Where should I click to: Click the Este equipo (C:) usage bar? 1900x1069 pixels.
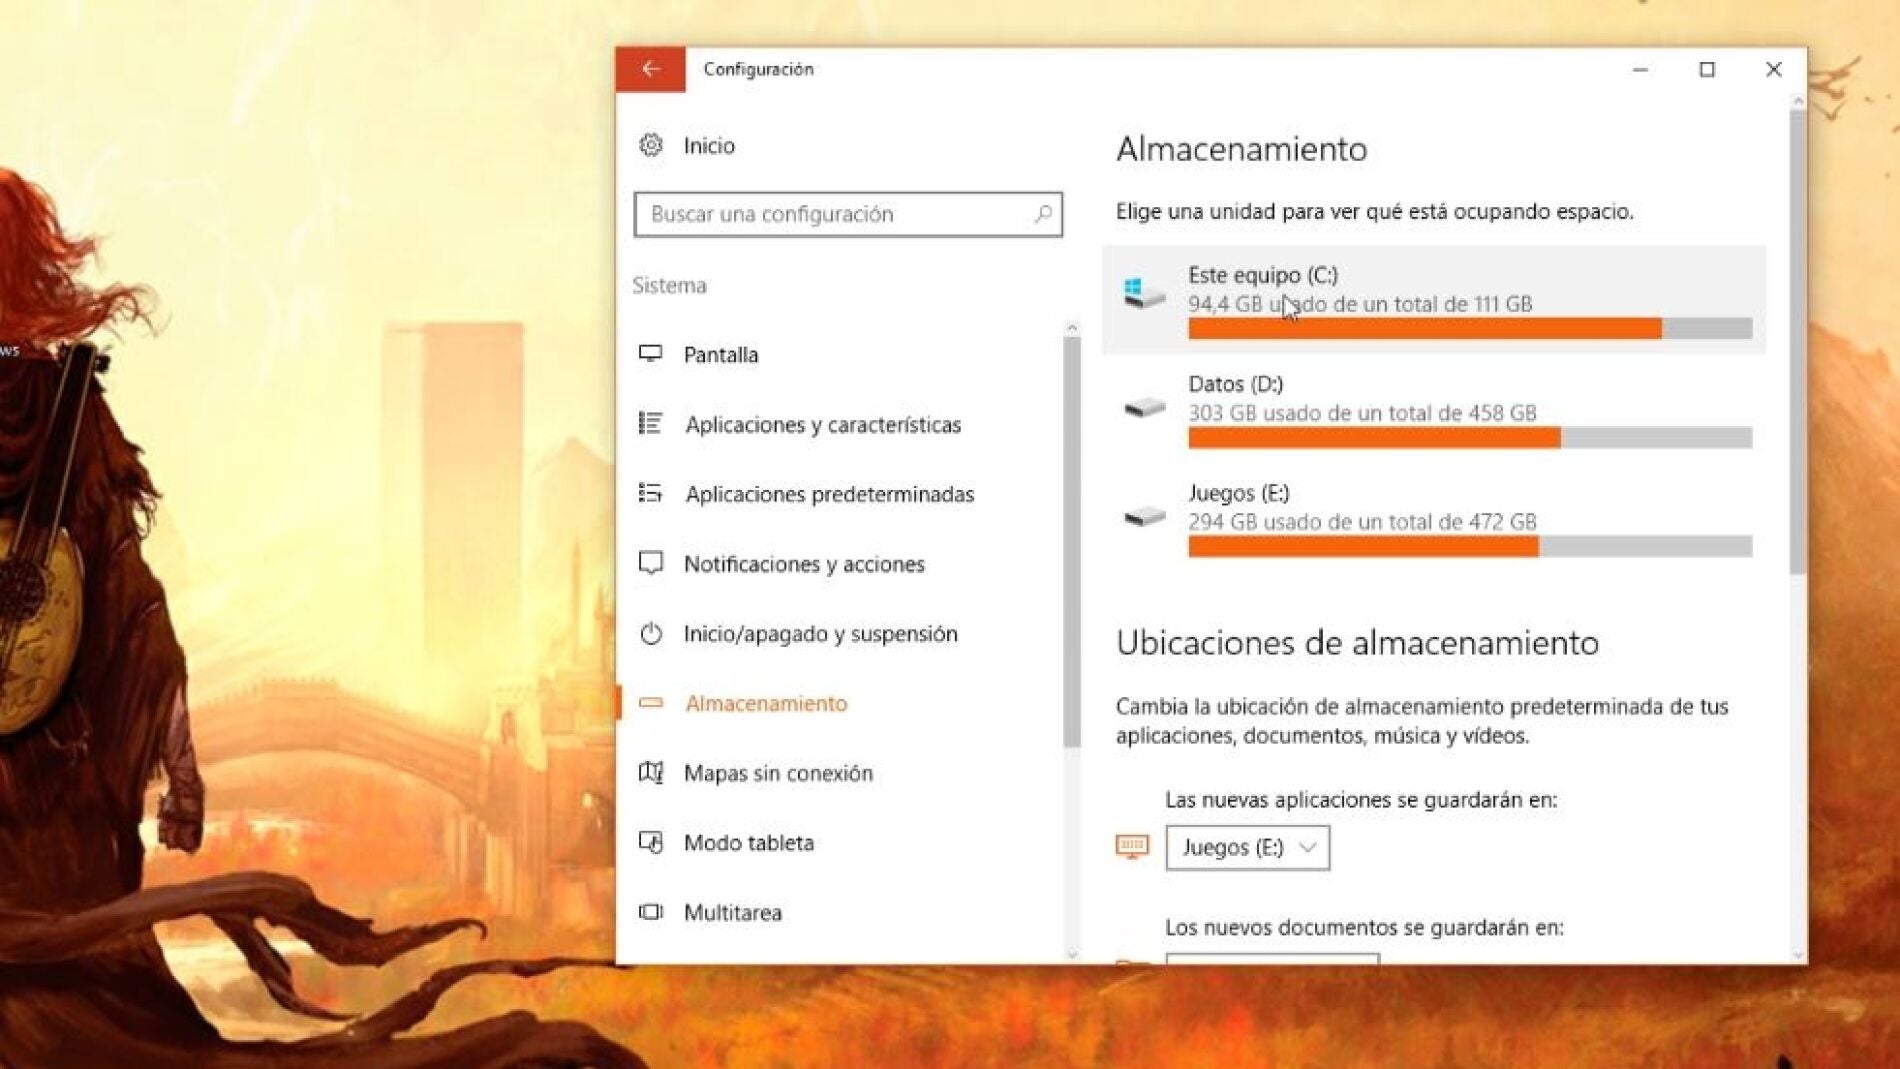(x=1469, y=329)
